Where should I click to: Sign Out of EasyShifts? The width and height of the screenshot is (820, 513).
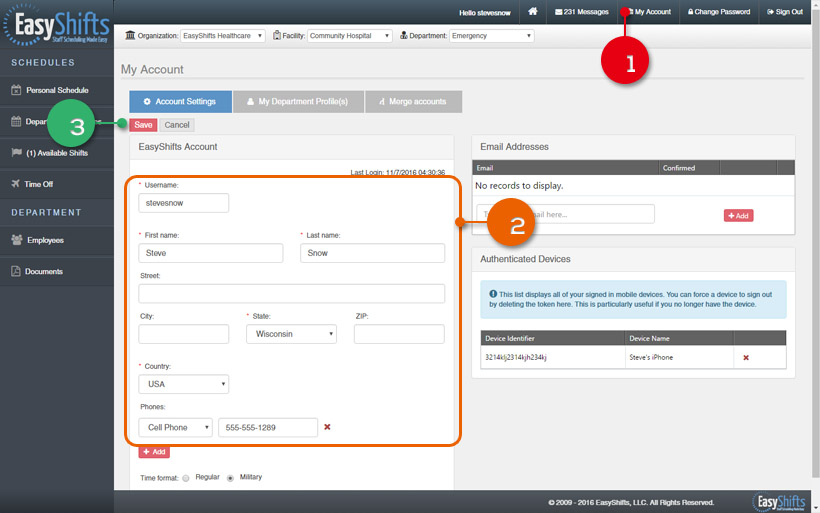[784, 12]
